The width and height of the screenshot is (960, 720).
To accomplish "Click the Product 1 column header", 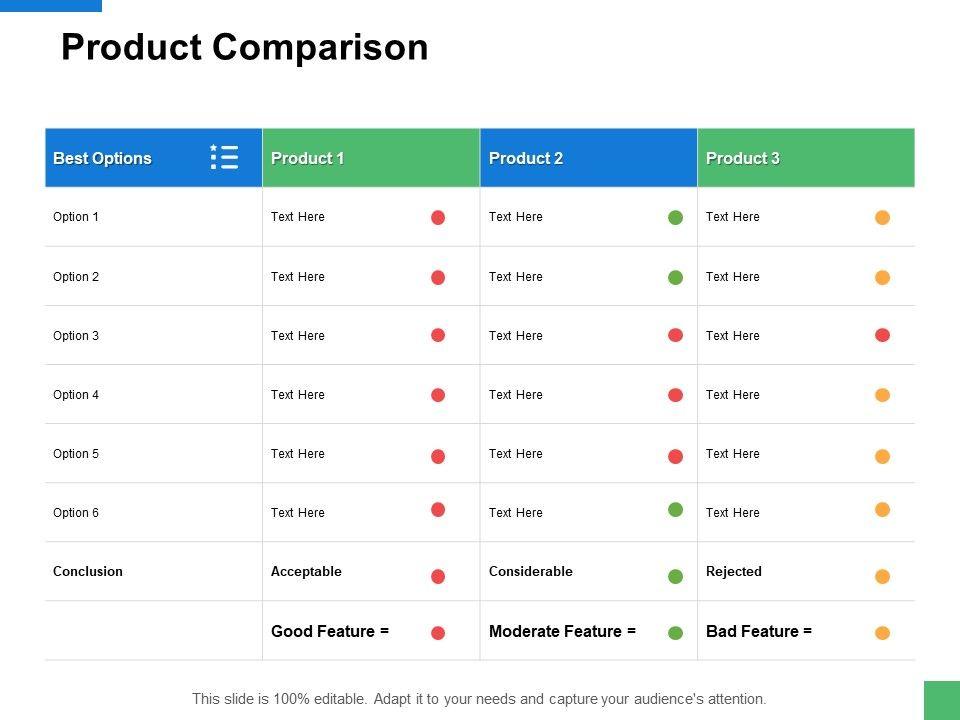I will pos(308,158).
